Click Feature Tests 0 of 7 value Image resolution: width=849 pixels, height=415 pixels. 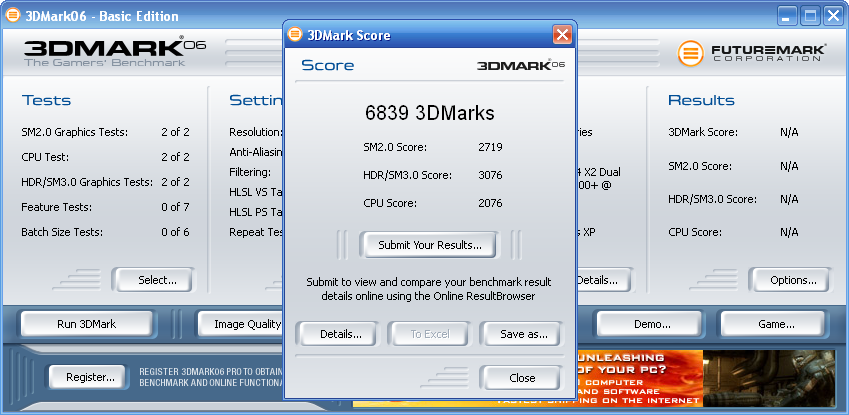click(175, 207)
